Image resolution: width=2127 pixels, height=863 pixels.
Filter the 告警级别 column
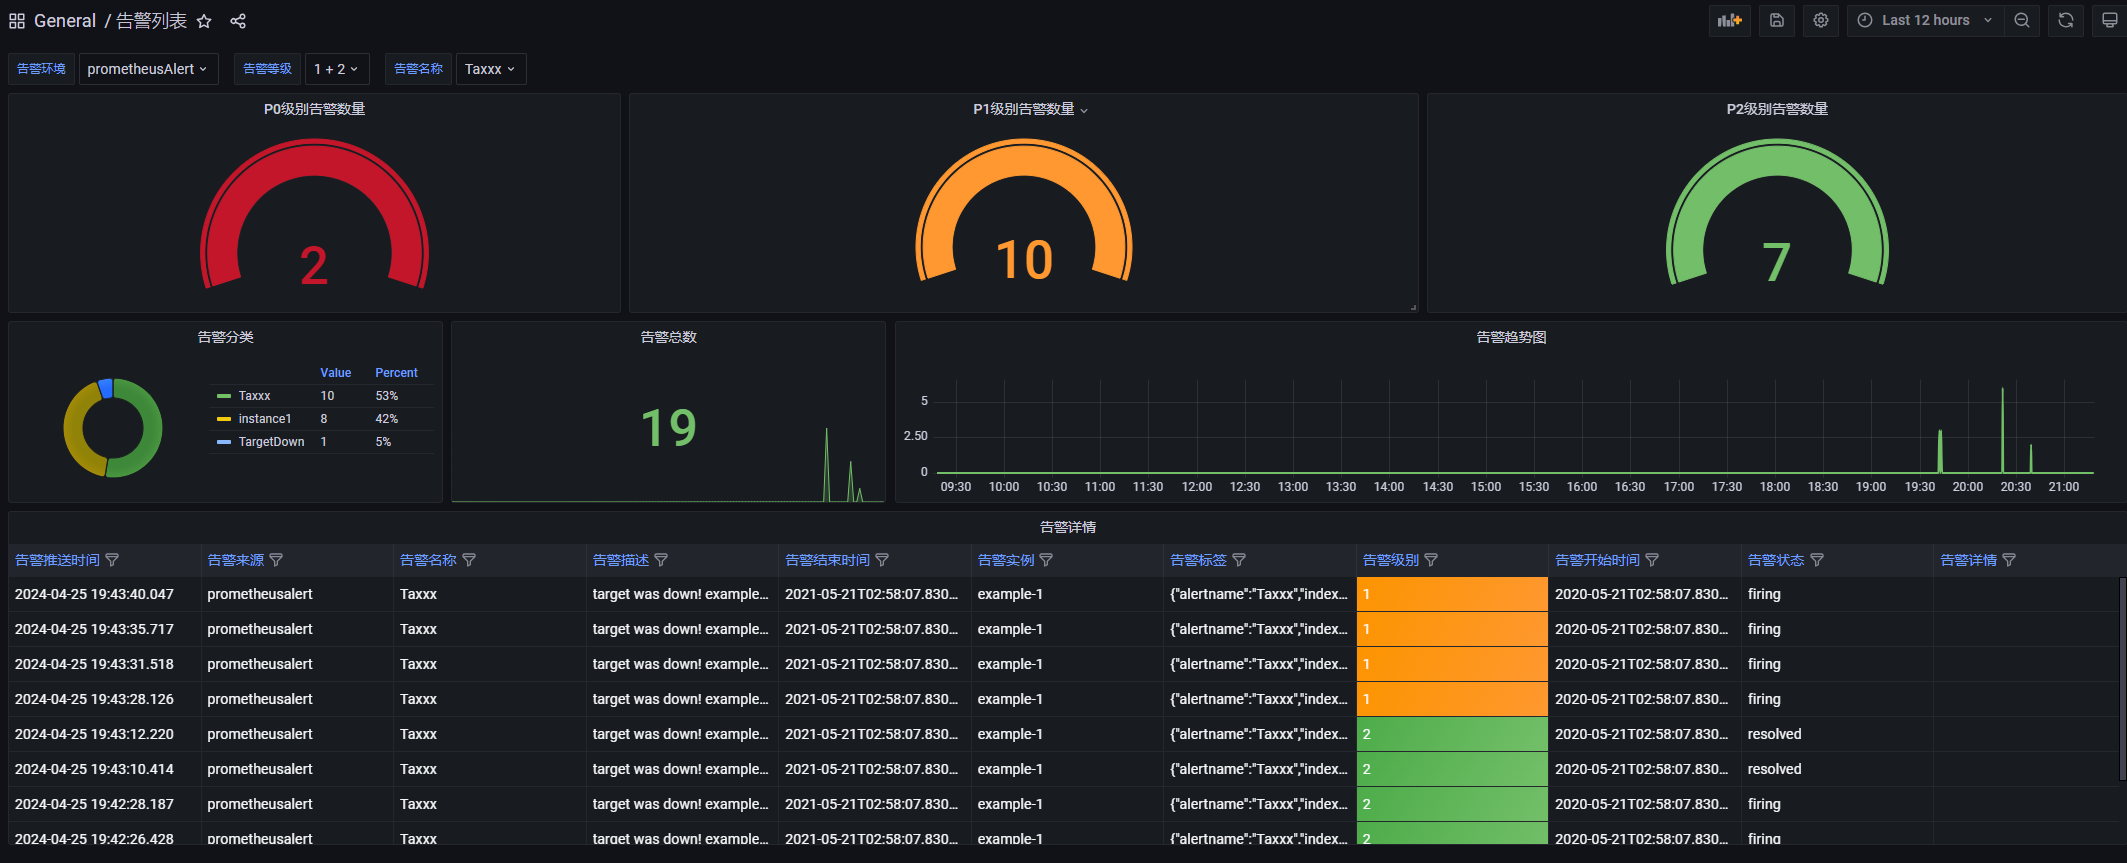[x=1431, y=560]
